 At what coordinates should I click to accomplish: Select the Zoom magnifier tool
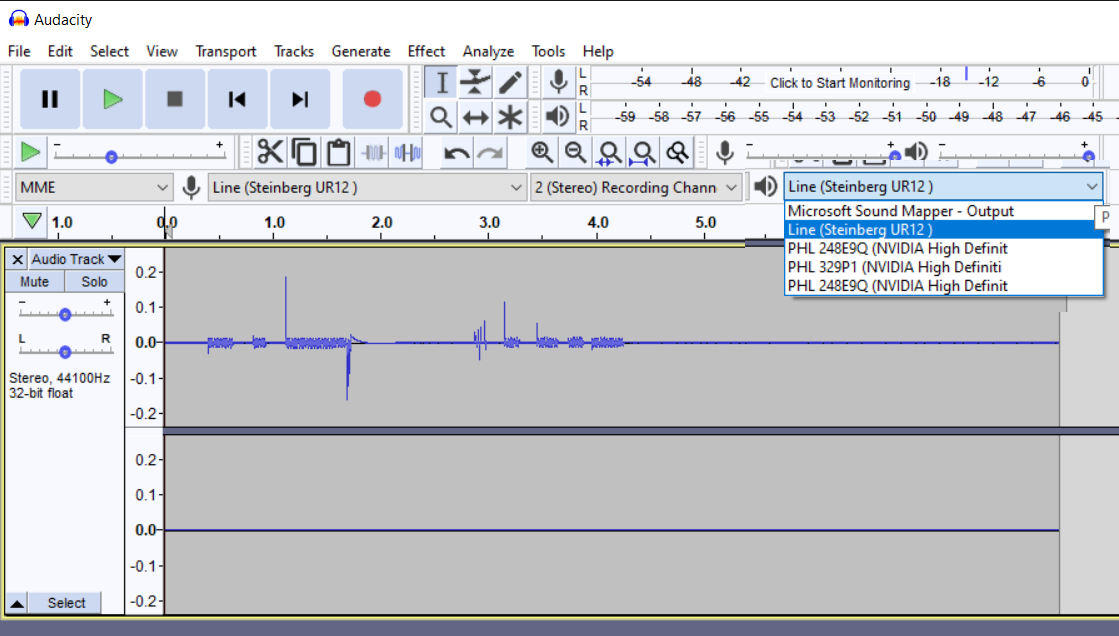(x=442, y=116)
